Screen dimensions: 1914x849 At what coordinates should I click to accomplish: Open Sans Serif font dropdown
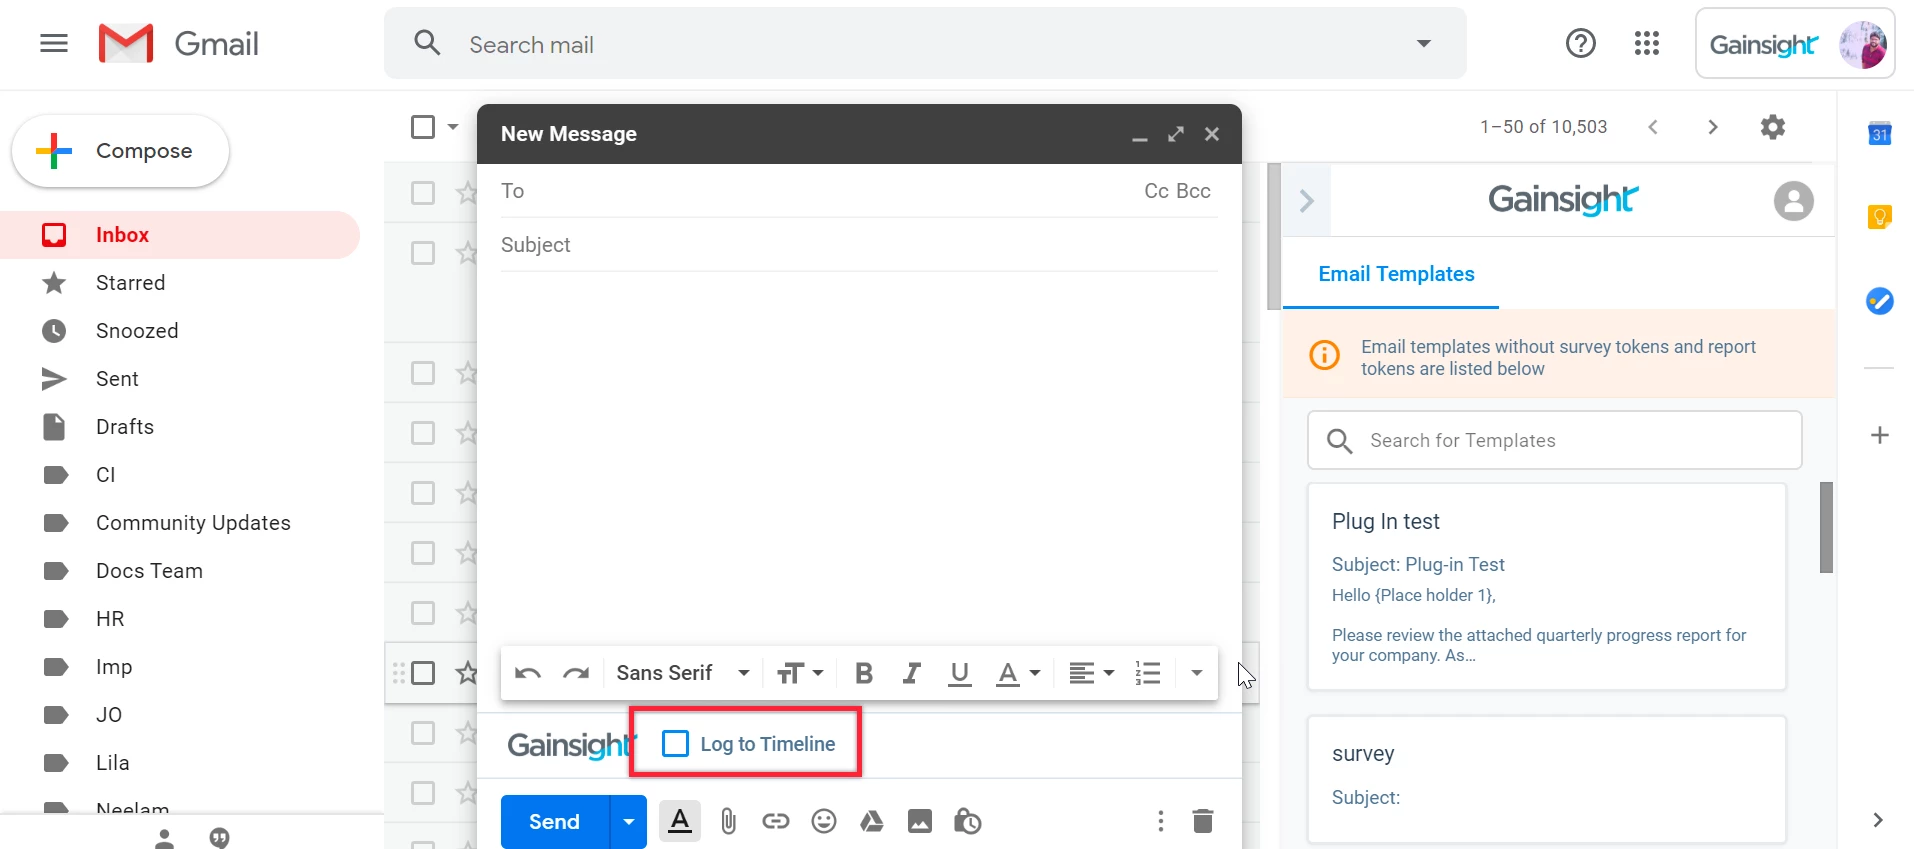click(x=683, y=673)
